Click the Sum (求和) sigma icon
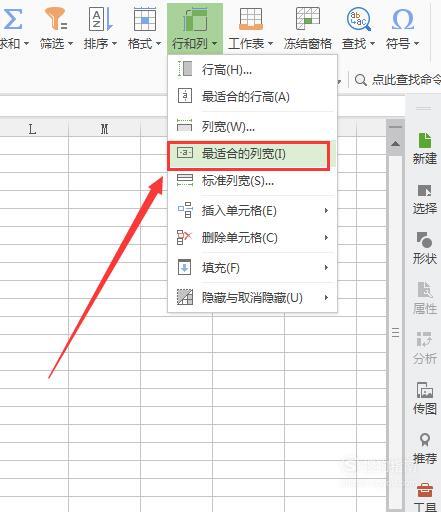This screenshot has height=512, width=441. pos(13,19)
